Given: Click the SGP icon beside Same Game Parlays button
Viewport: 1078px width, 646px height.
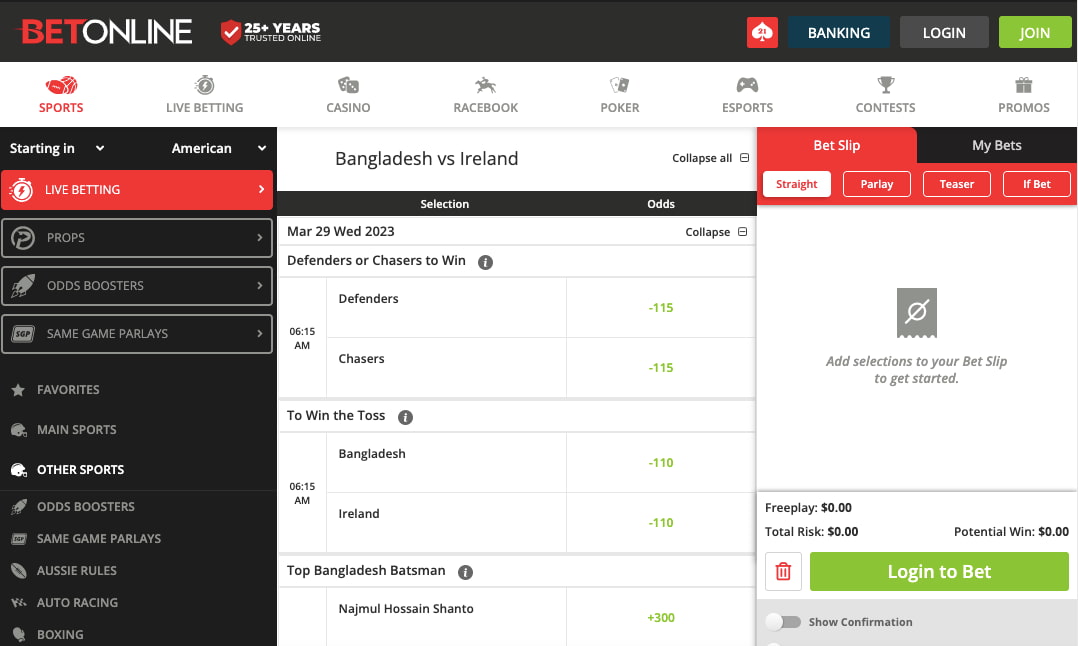Looking at the screenshot, I should (23, 334).
